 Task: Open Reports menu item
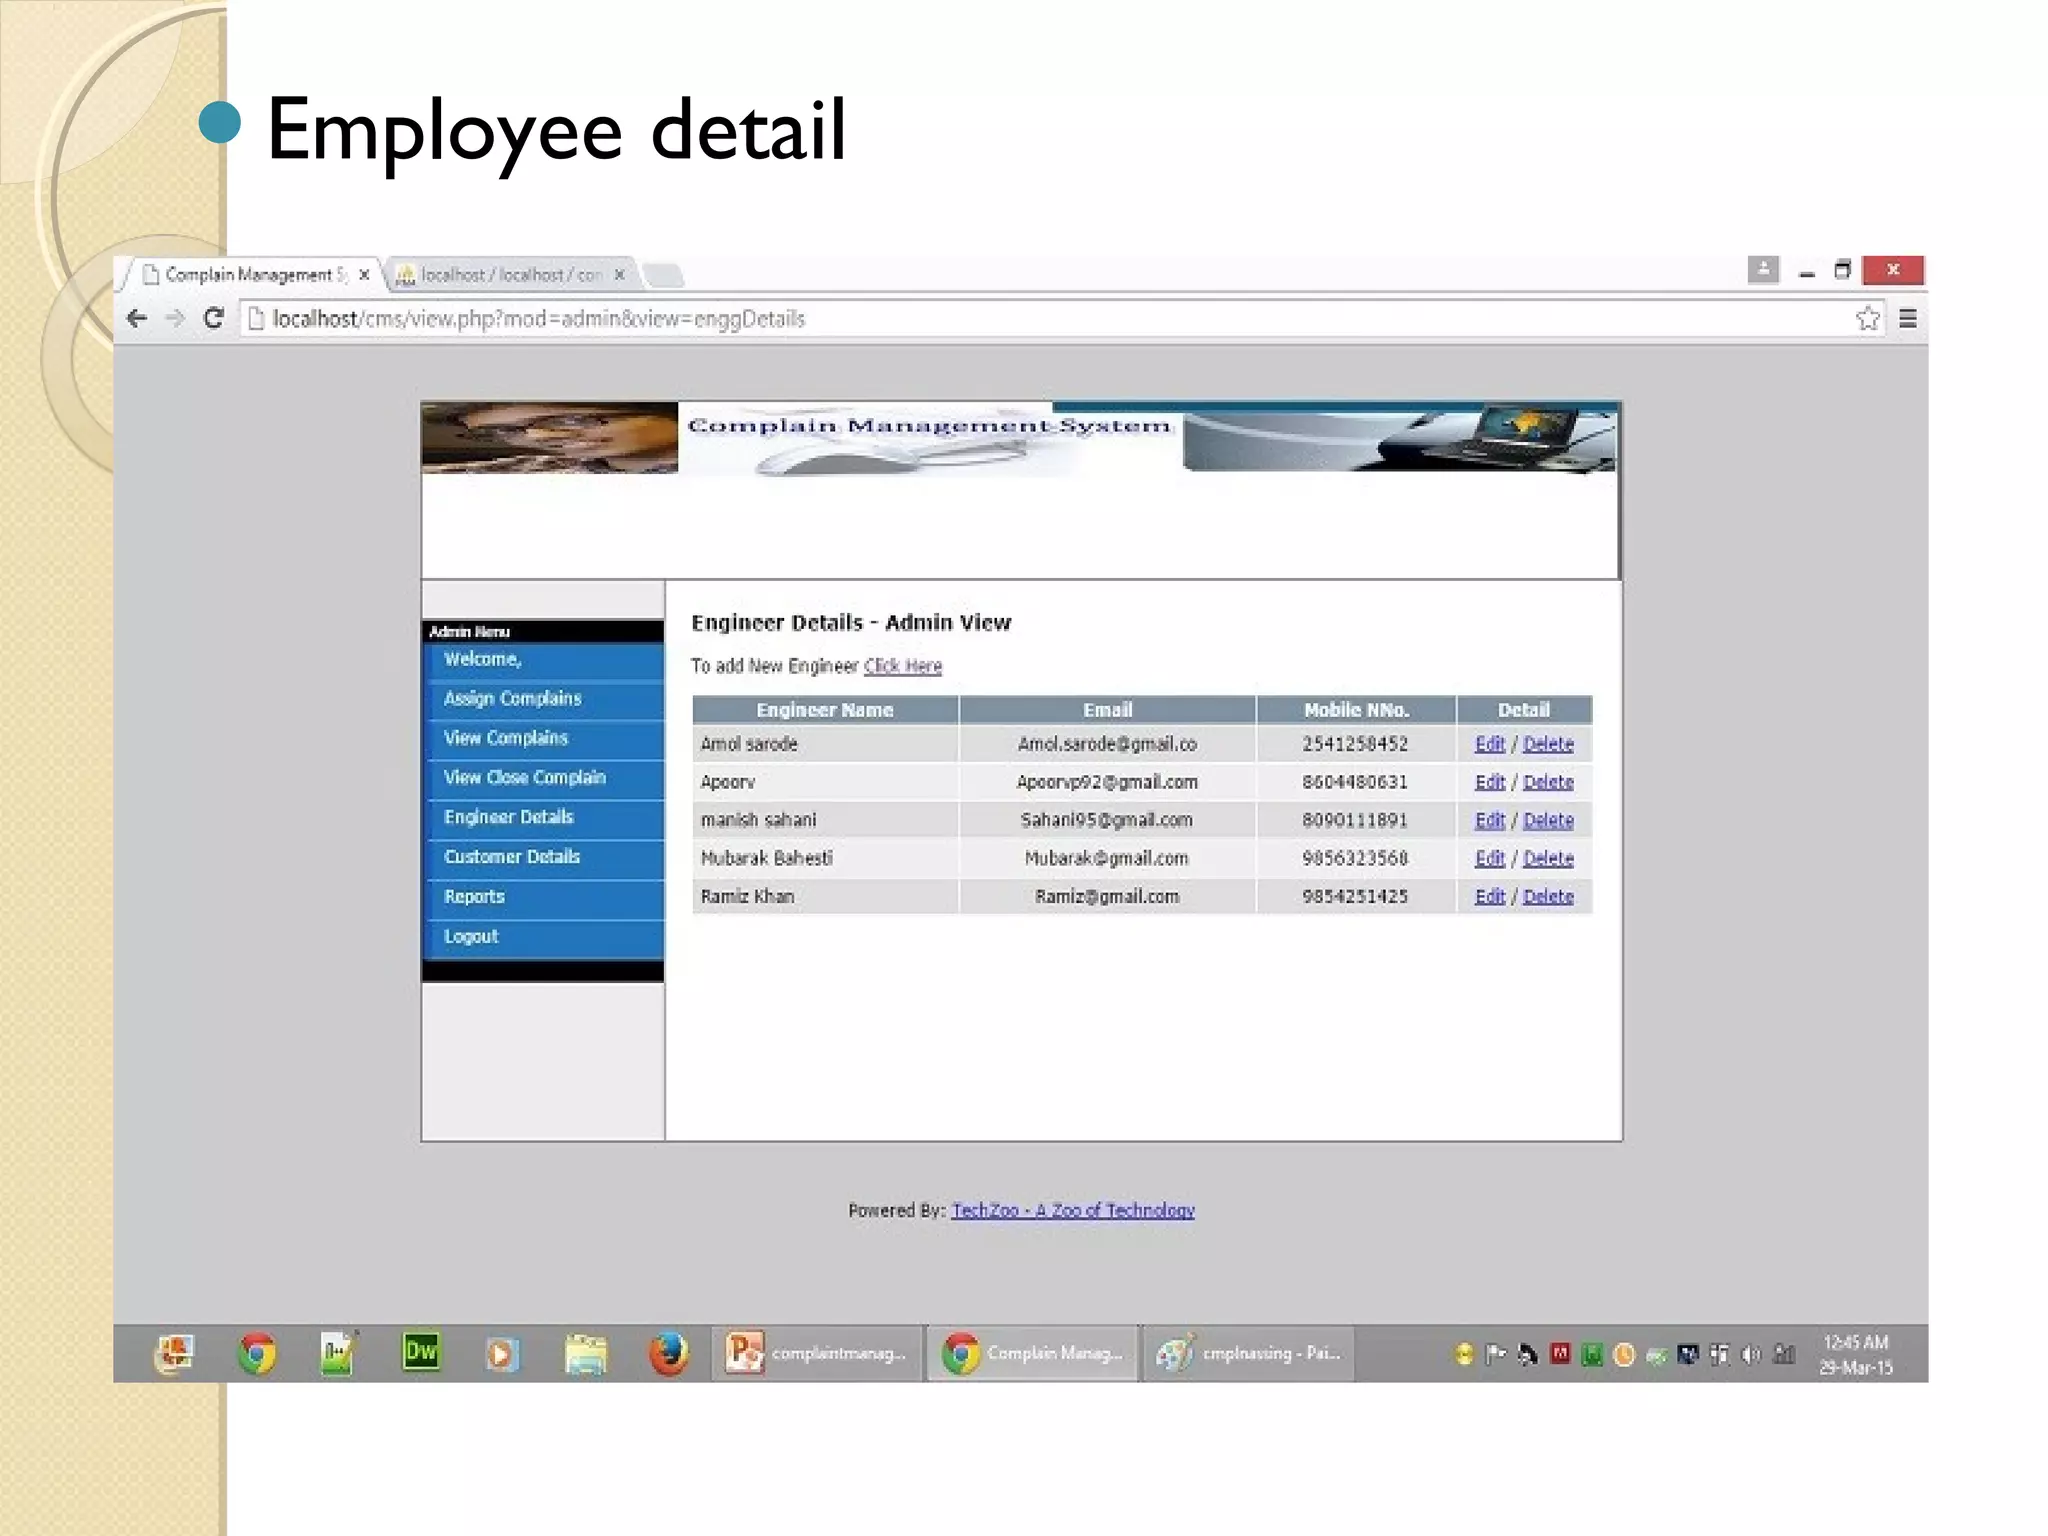click(544, 898)
